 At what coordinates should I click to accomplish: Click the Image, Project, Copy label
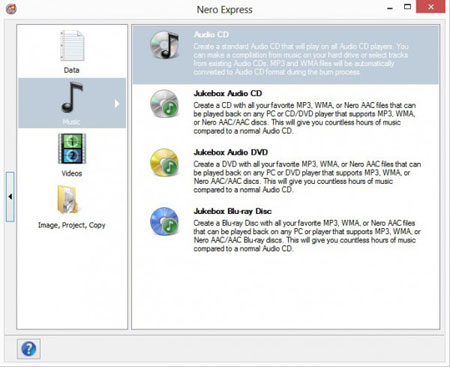point(72,225)
